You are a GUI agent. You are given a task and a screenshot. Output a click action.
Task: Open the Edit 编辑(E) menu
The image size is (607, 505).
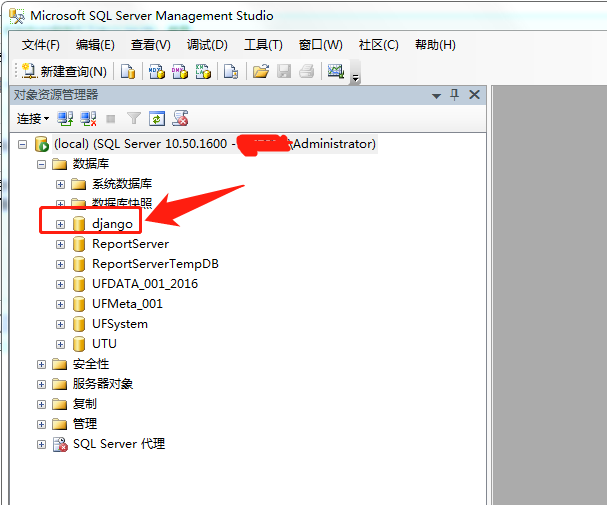coord(95,45)
